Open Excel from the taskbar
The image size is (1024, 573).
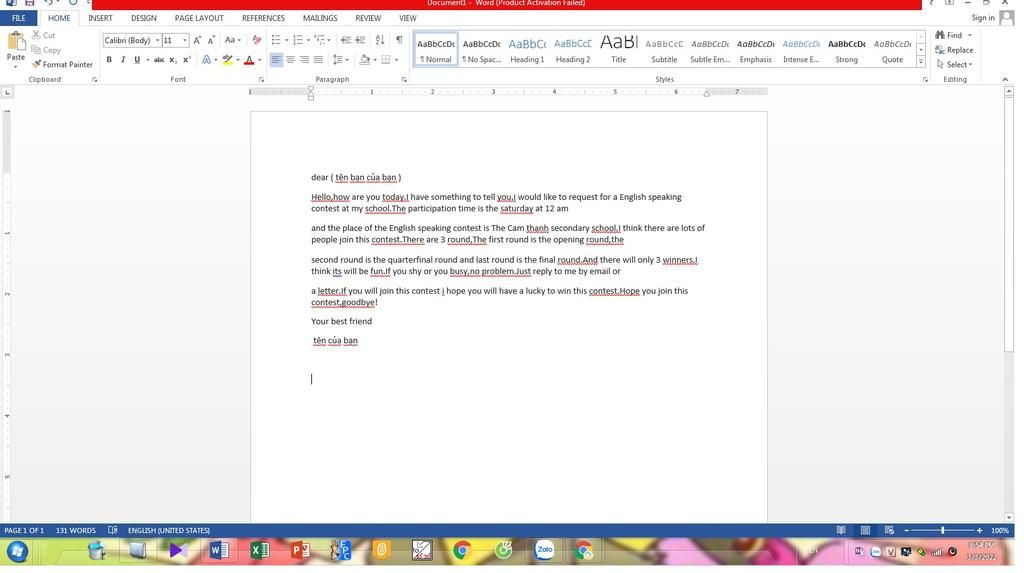pos(259,551)
